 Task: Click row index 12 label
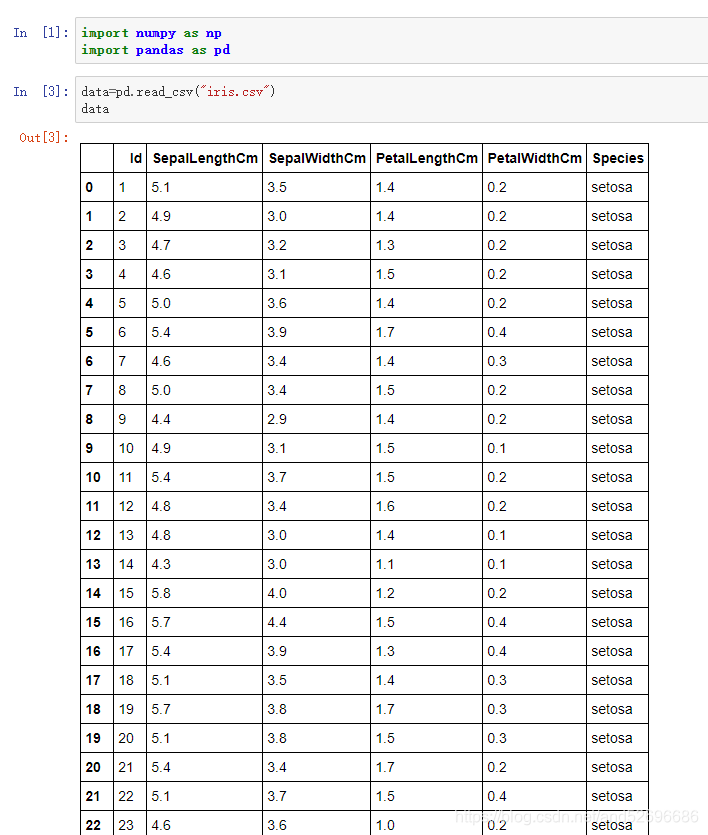pyautogui.click(x=93, y=535)
